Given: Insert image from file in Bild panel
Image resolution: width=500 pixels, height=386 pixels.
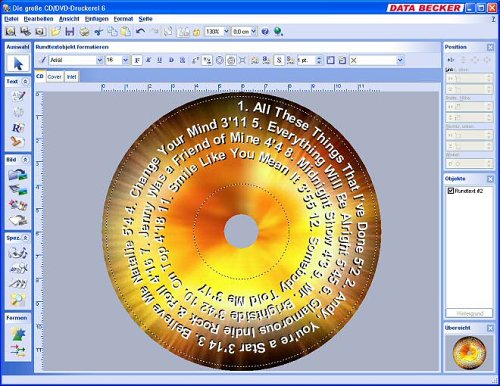Looking at the screenshot, I should pos(18,175).
